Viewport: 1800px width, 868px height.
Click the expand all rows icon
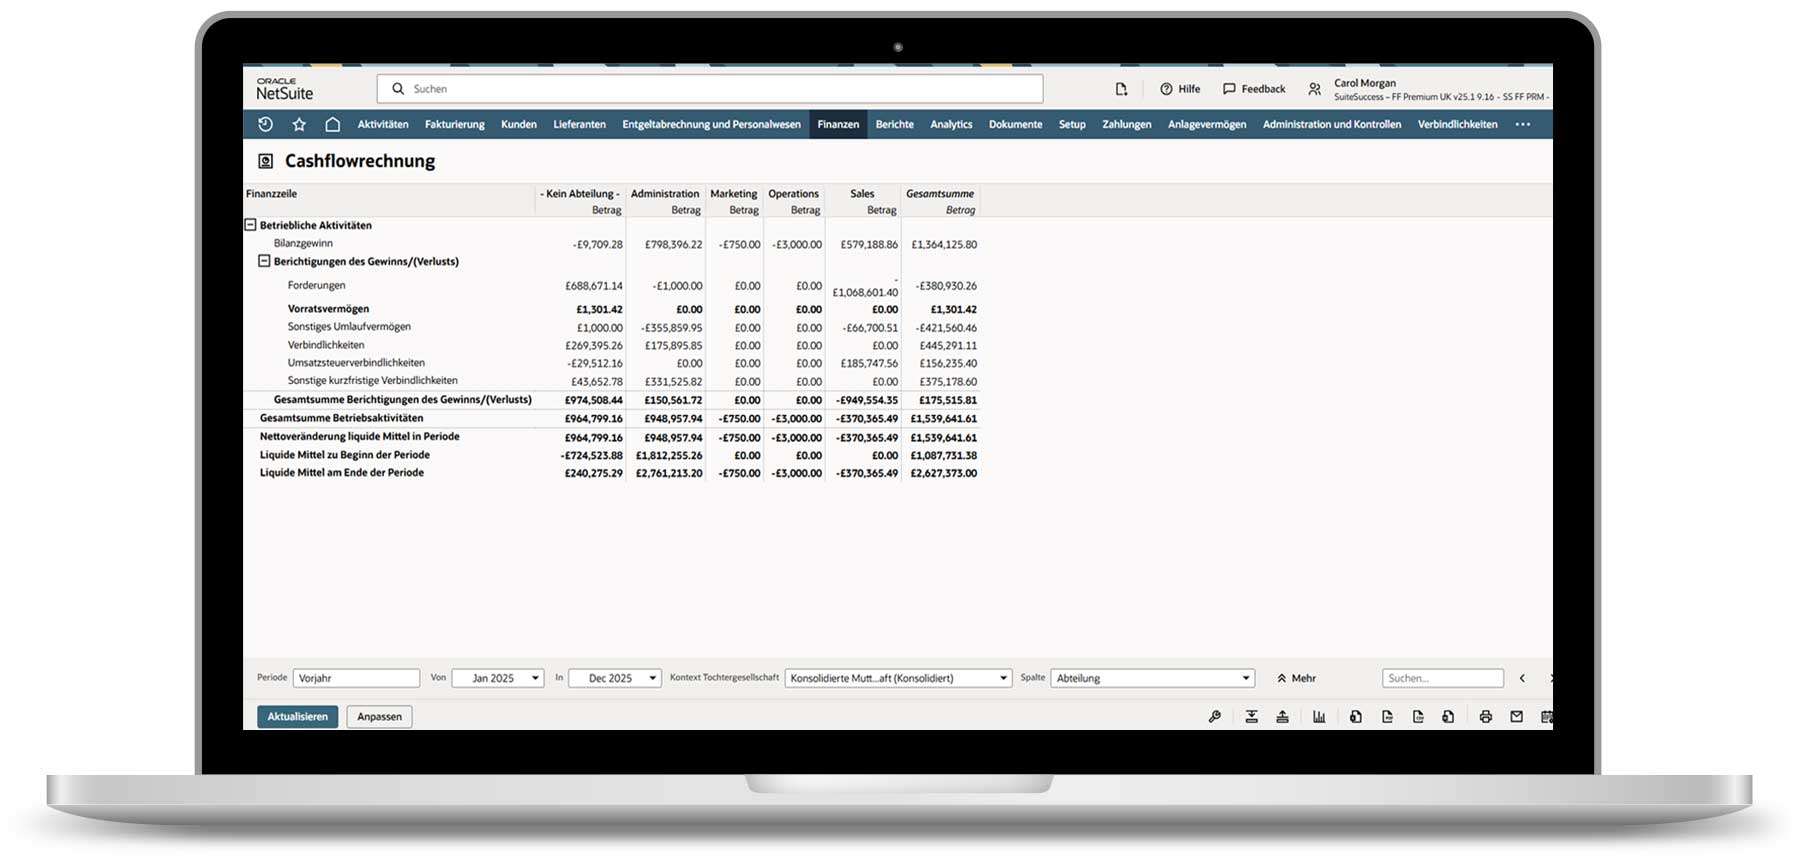[1252, 716]
